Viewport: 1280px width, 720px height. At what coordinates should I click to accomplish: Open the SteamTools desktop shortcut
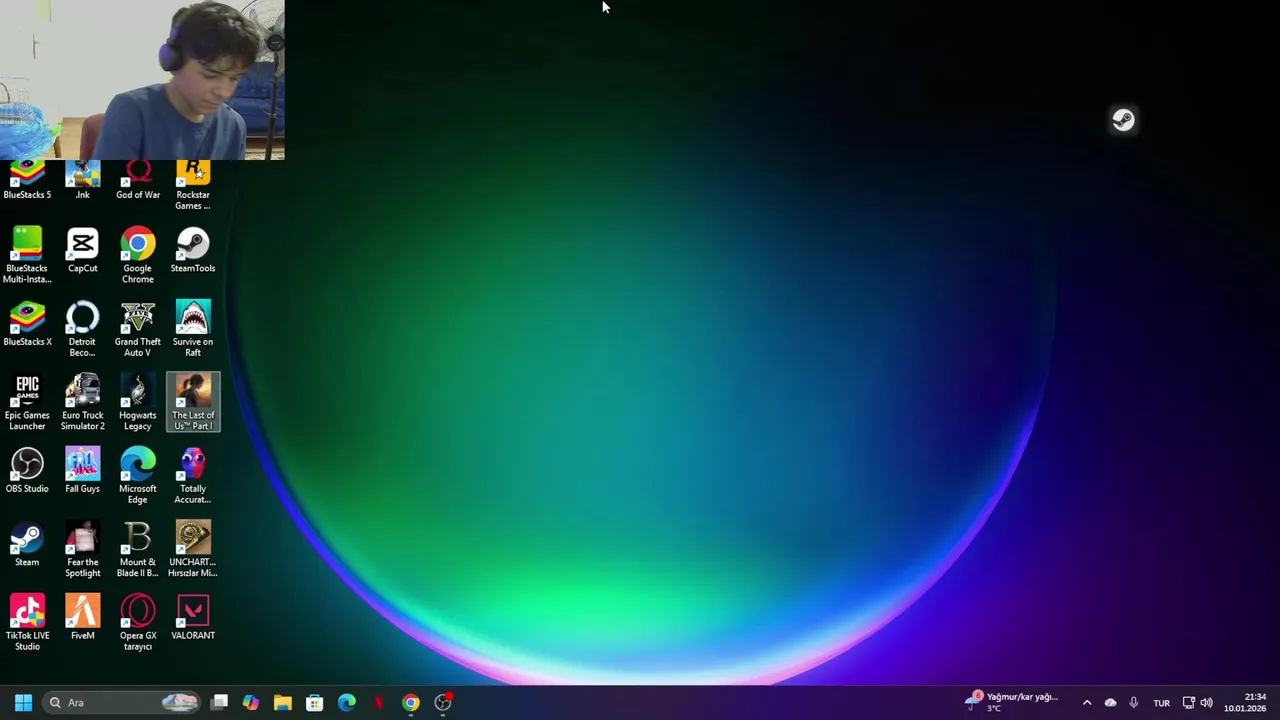(193, 250)
